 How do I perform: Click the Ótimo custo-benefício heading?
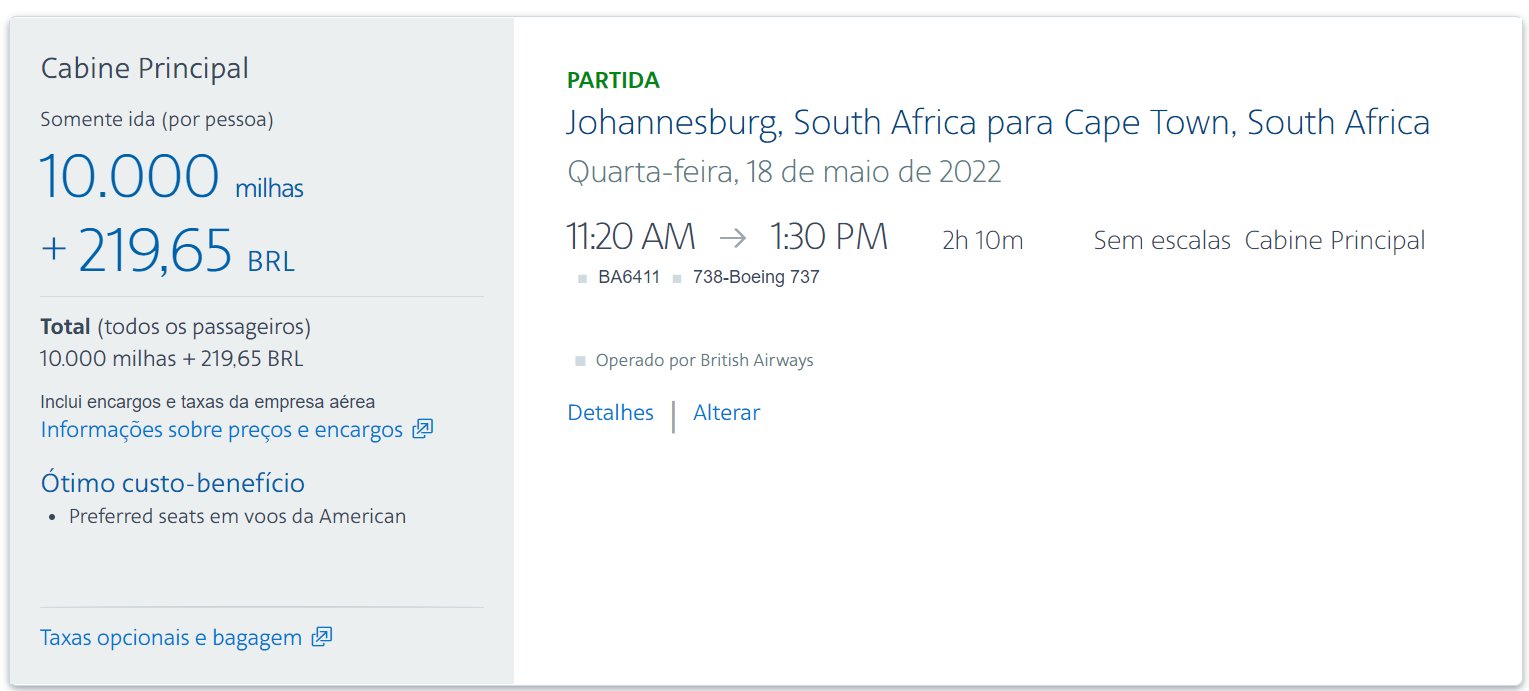[x=173, y=483]
